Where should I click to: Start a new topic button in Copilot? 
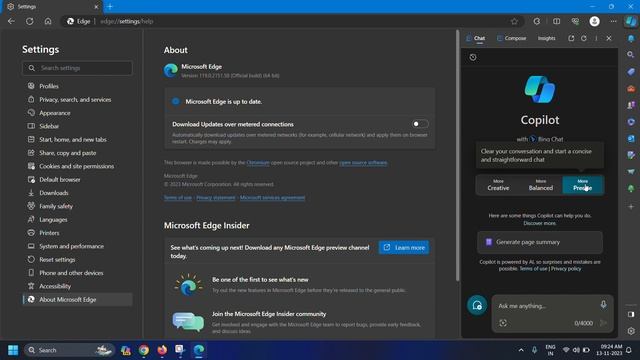click(x=477, y=305)
